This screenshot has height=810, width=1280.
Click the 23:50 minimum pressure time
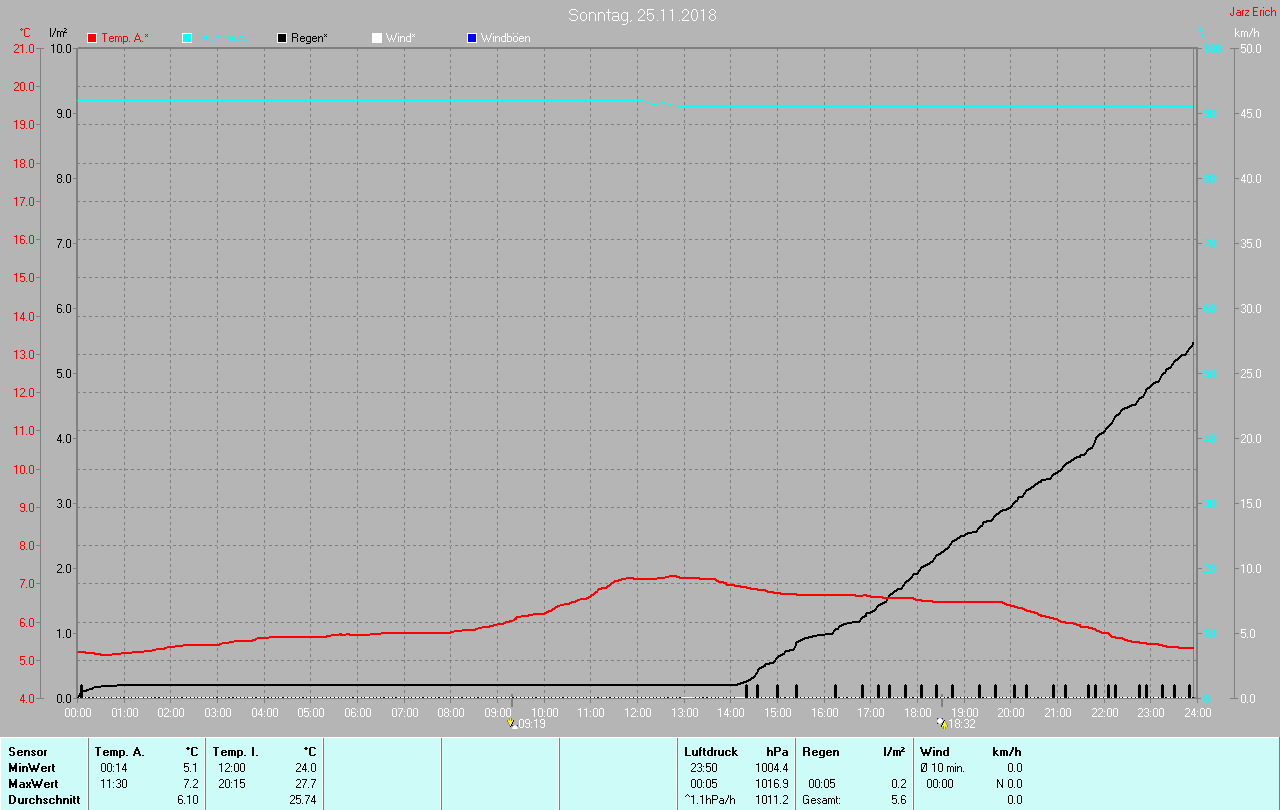(703, 767)
